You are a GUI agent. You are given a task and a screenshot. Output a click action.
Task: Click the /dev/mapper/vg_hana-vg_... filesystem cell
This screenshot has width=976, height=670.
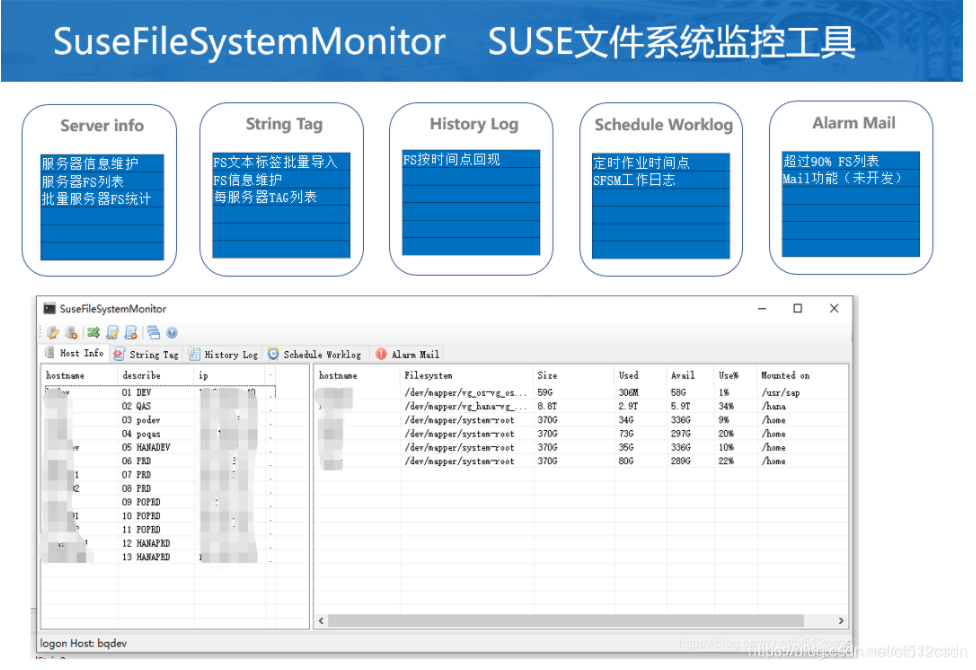466,407
